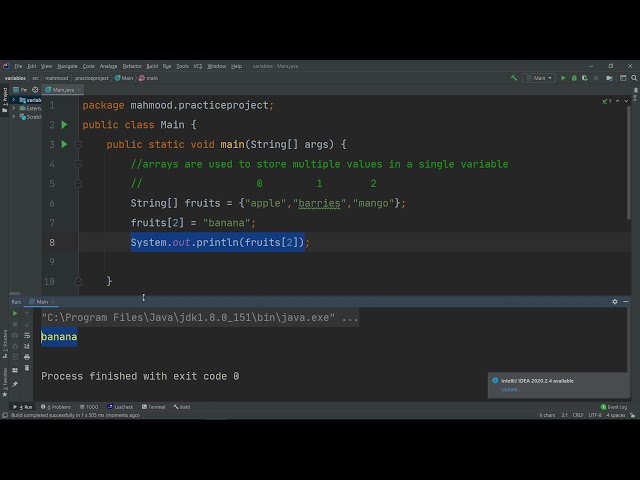Image resolution: width=640 pixels, height=480 pixels.
Task: Open the Navigate menu
Action: [x=67, y=66]
